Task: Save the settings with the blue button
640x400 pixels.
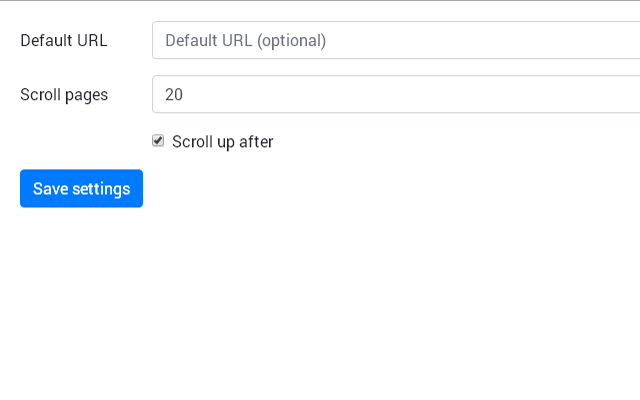Action: (81, 189)
